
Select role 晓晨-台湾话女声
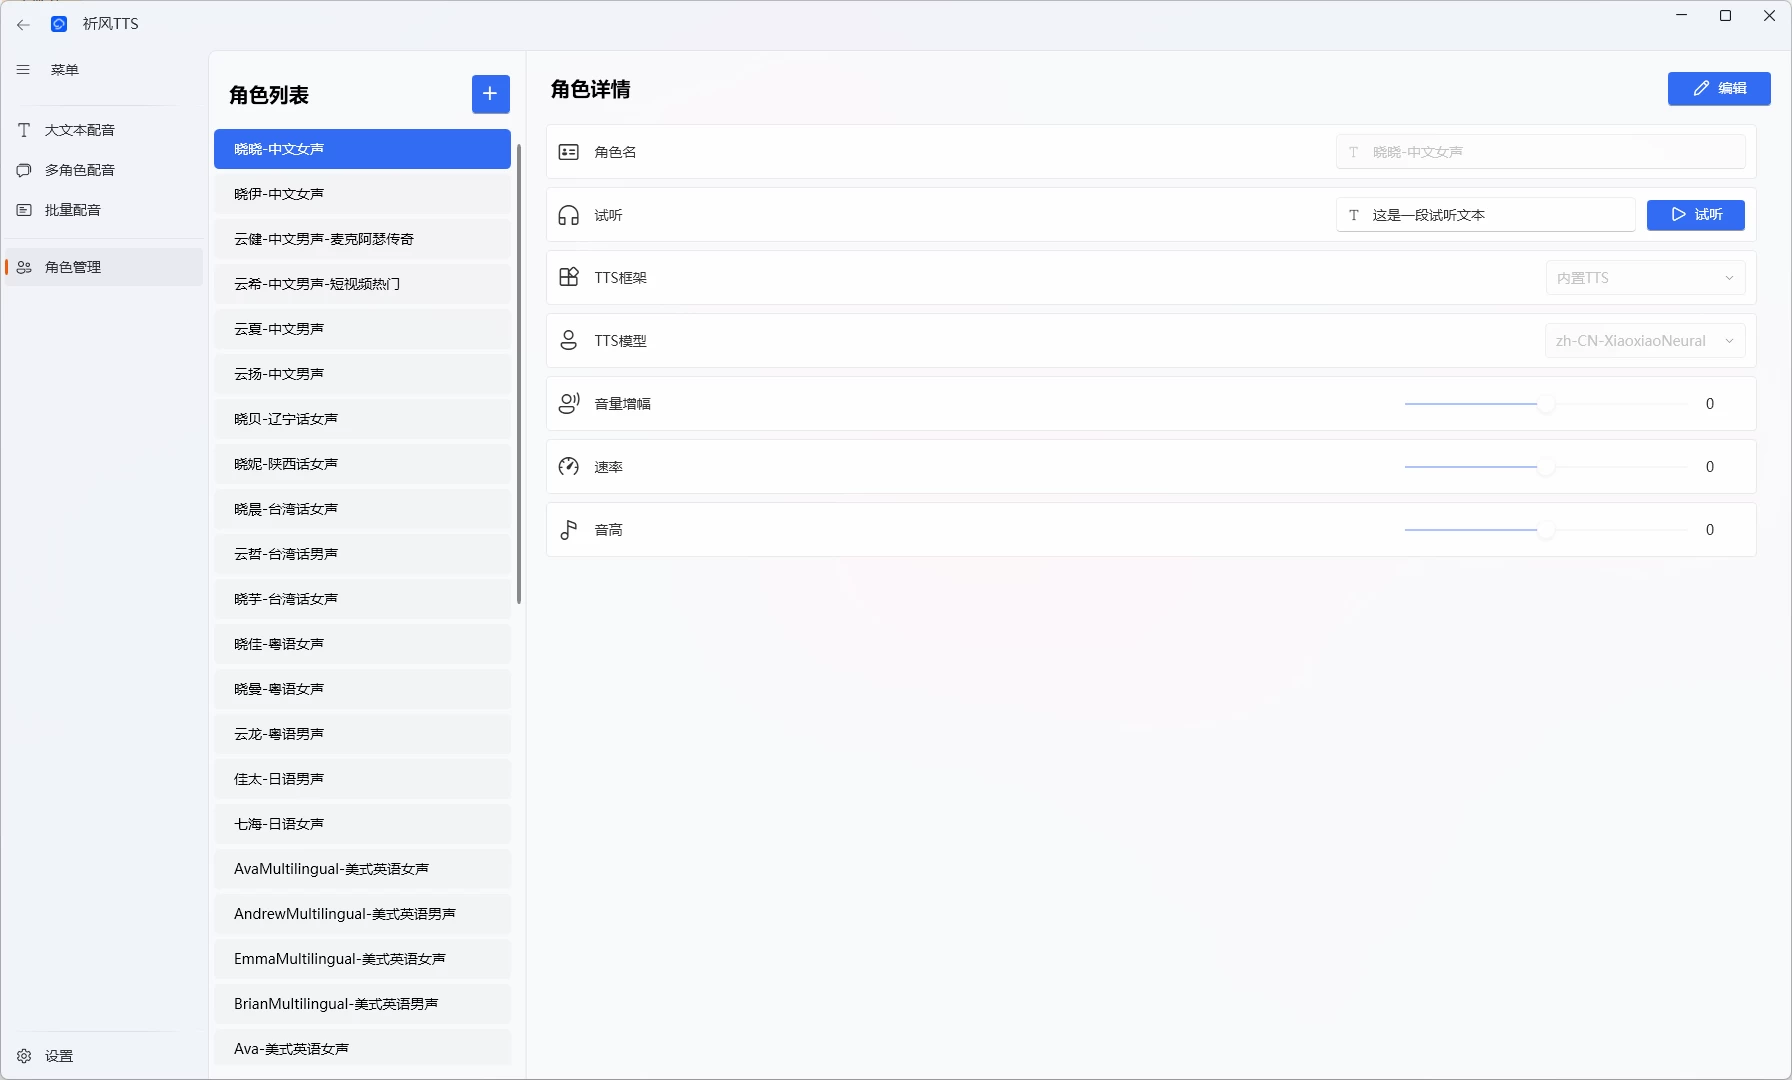pos(362,509)
